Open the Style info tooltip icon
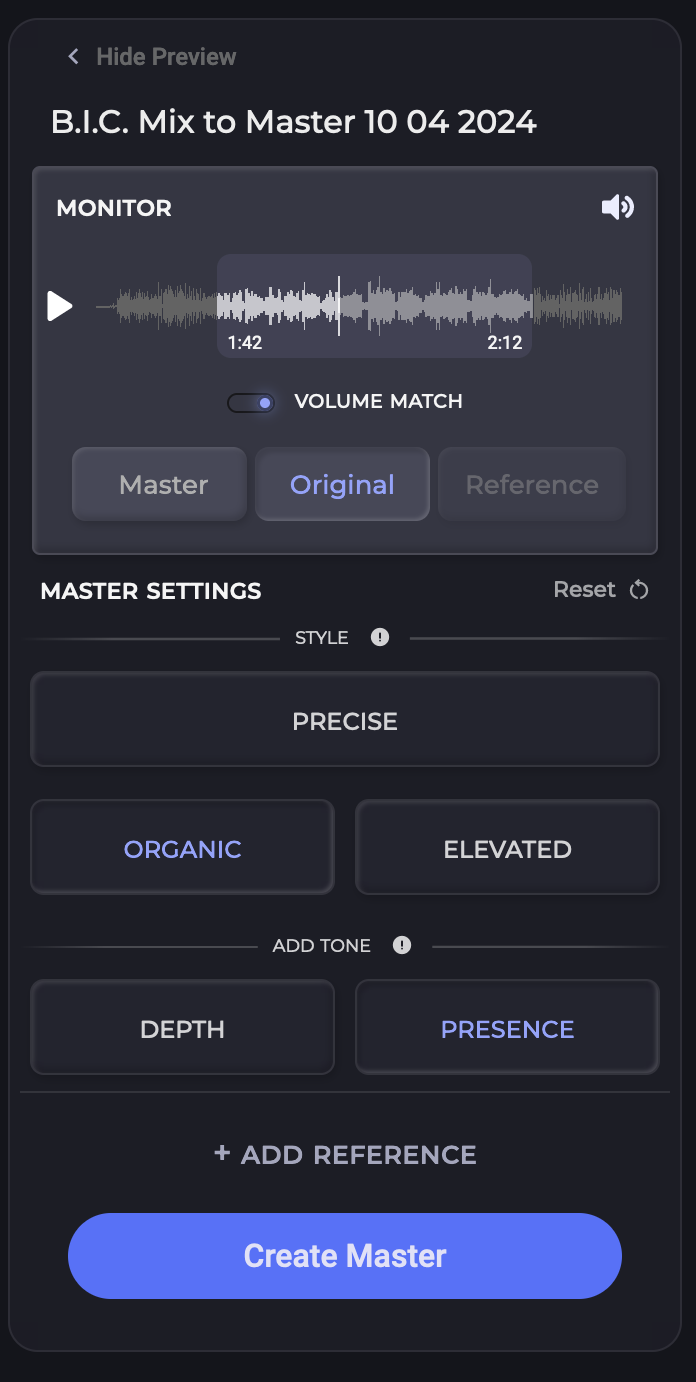 (x=379, y=637)
